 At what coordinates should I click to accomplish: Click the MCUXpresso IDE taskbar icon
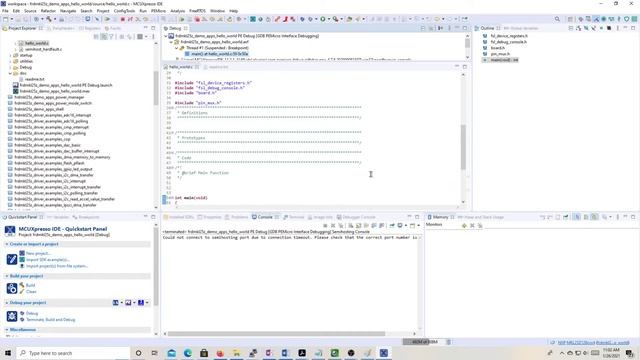(x=384, y=353)
